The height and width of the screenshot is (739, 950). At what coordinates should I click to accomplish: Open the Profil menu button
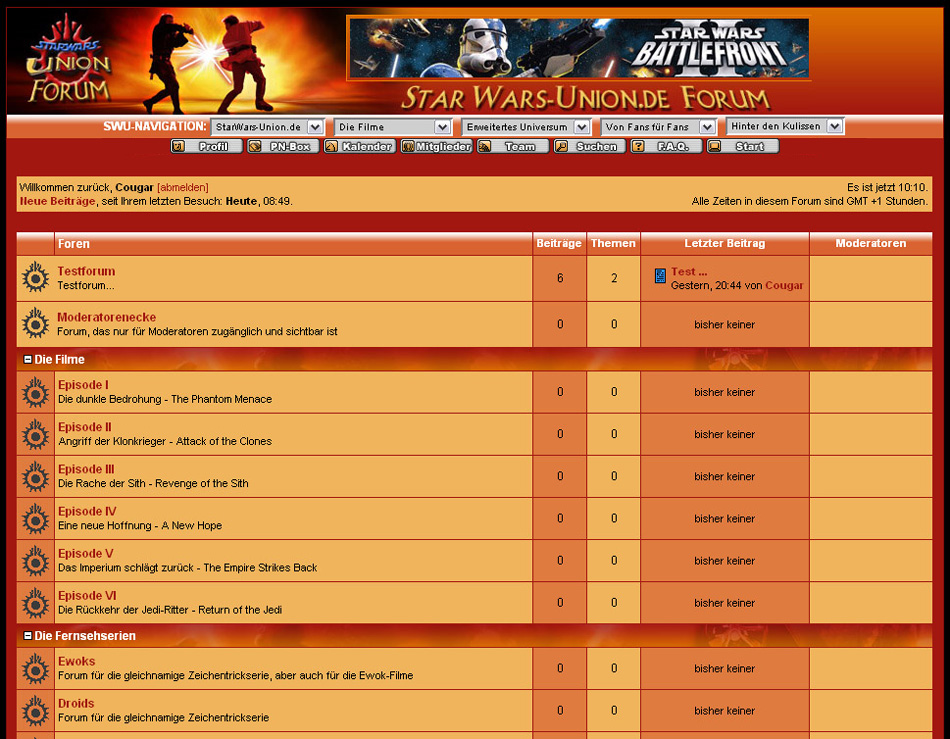[x=207, y=146]
